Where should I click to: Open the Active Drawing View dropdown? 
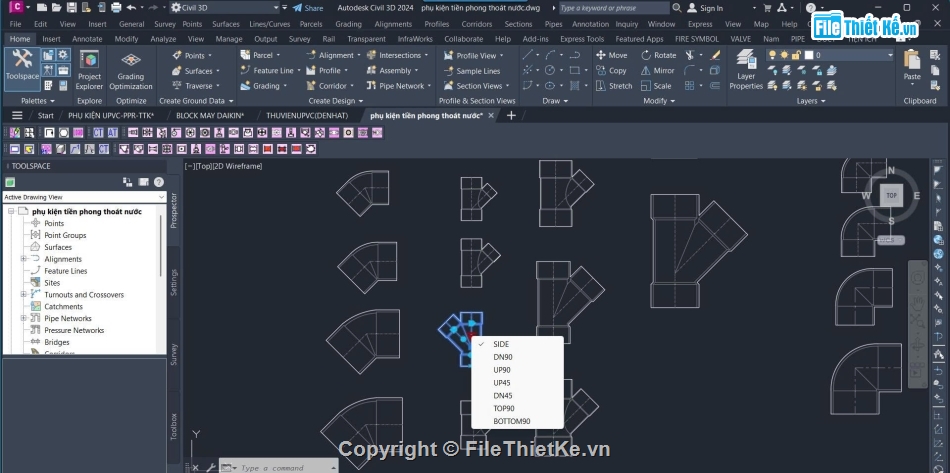(82, 197)
